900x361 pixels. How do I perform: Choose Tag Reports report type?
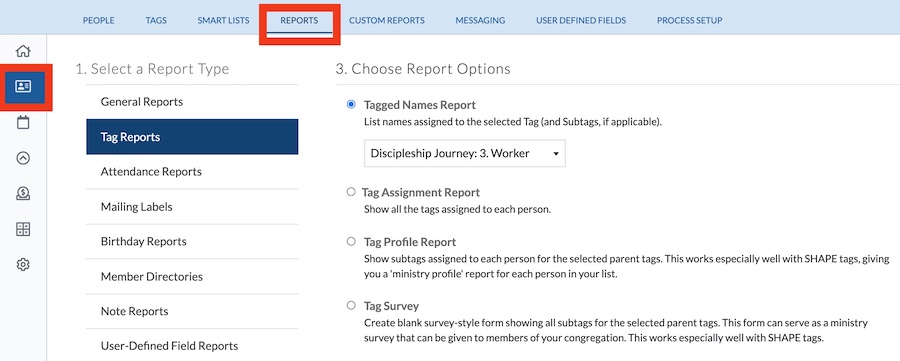[x=192, y=137]
